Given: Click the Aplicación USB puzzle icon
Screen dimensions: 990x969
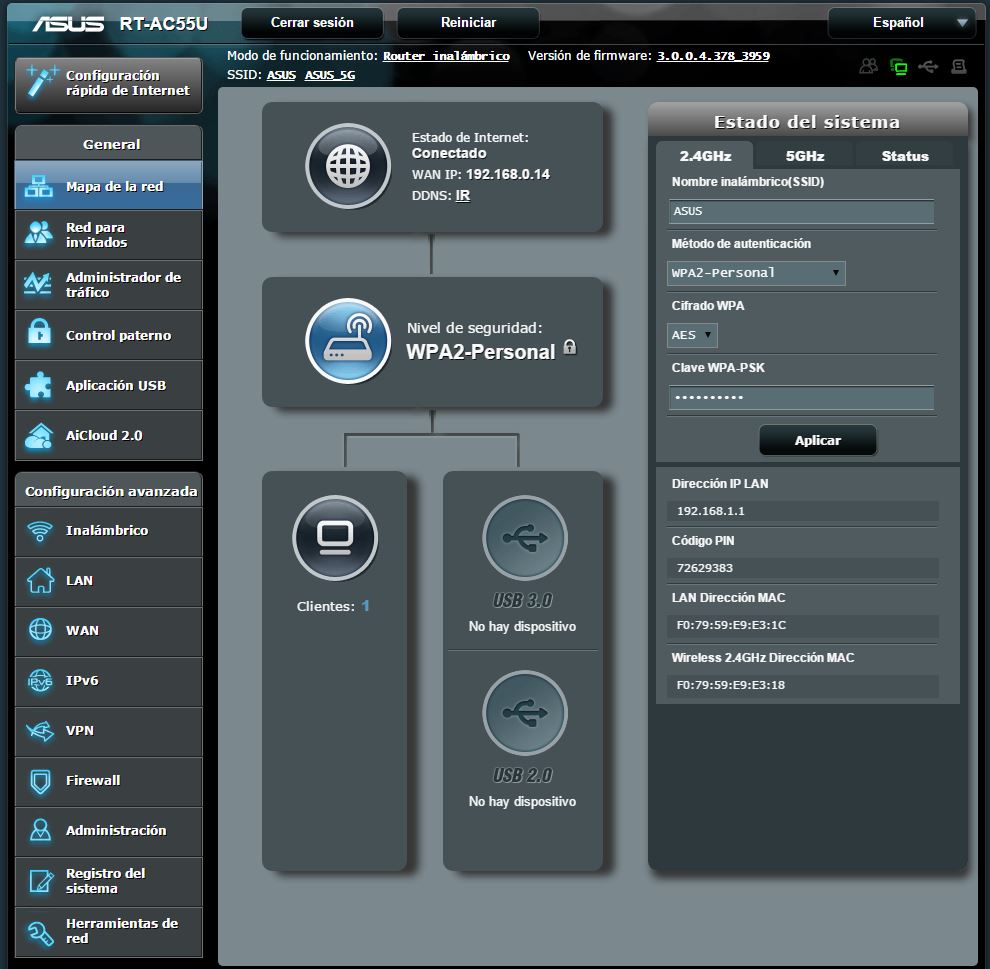Looking at the screenshot, I should (39, 384).
